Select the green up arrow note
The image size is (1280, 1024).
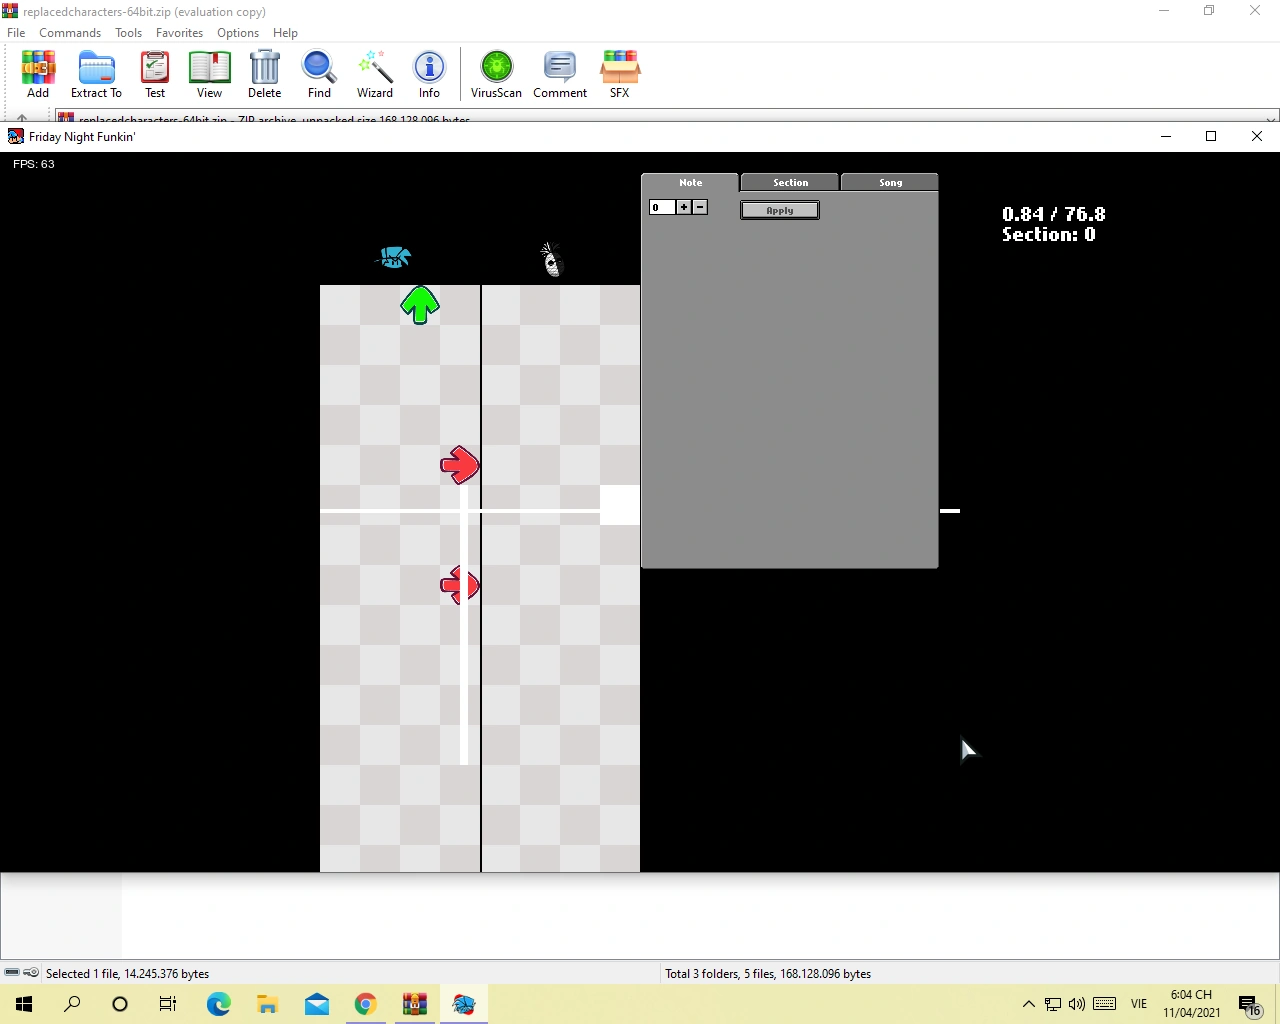pos(420,305)
